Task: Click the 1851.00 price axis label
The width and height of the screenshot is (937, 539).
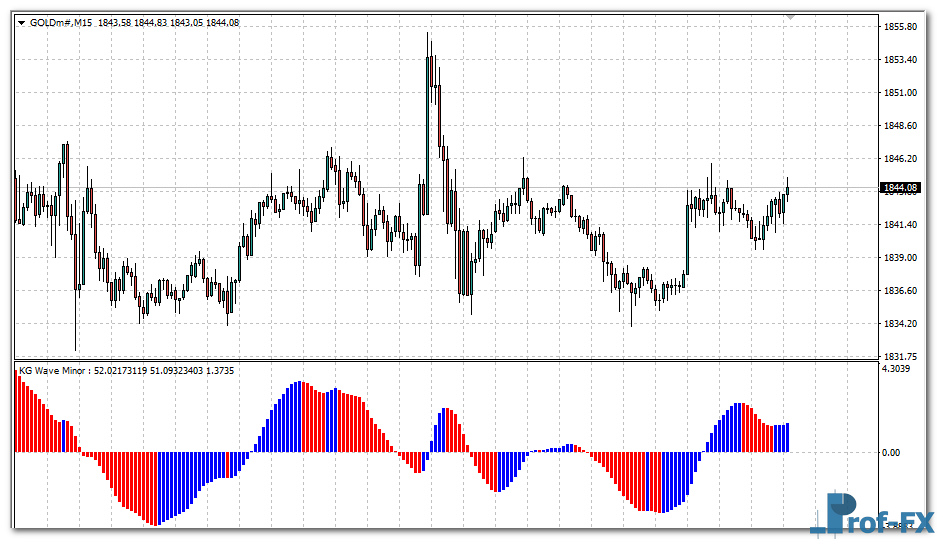Action: (x=901, y=93)
